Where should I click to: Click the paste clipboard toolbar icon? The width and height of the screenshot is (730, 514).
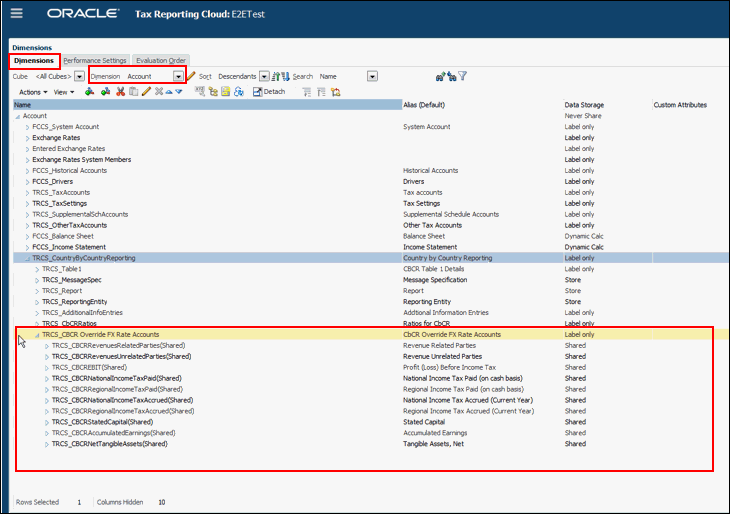[x=134, y=92]
